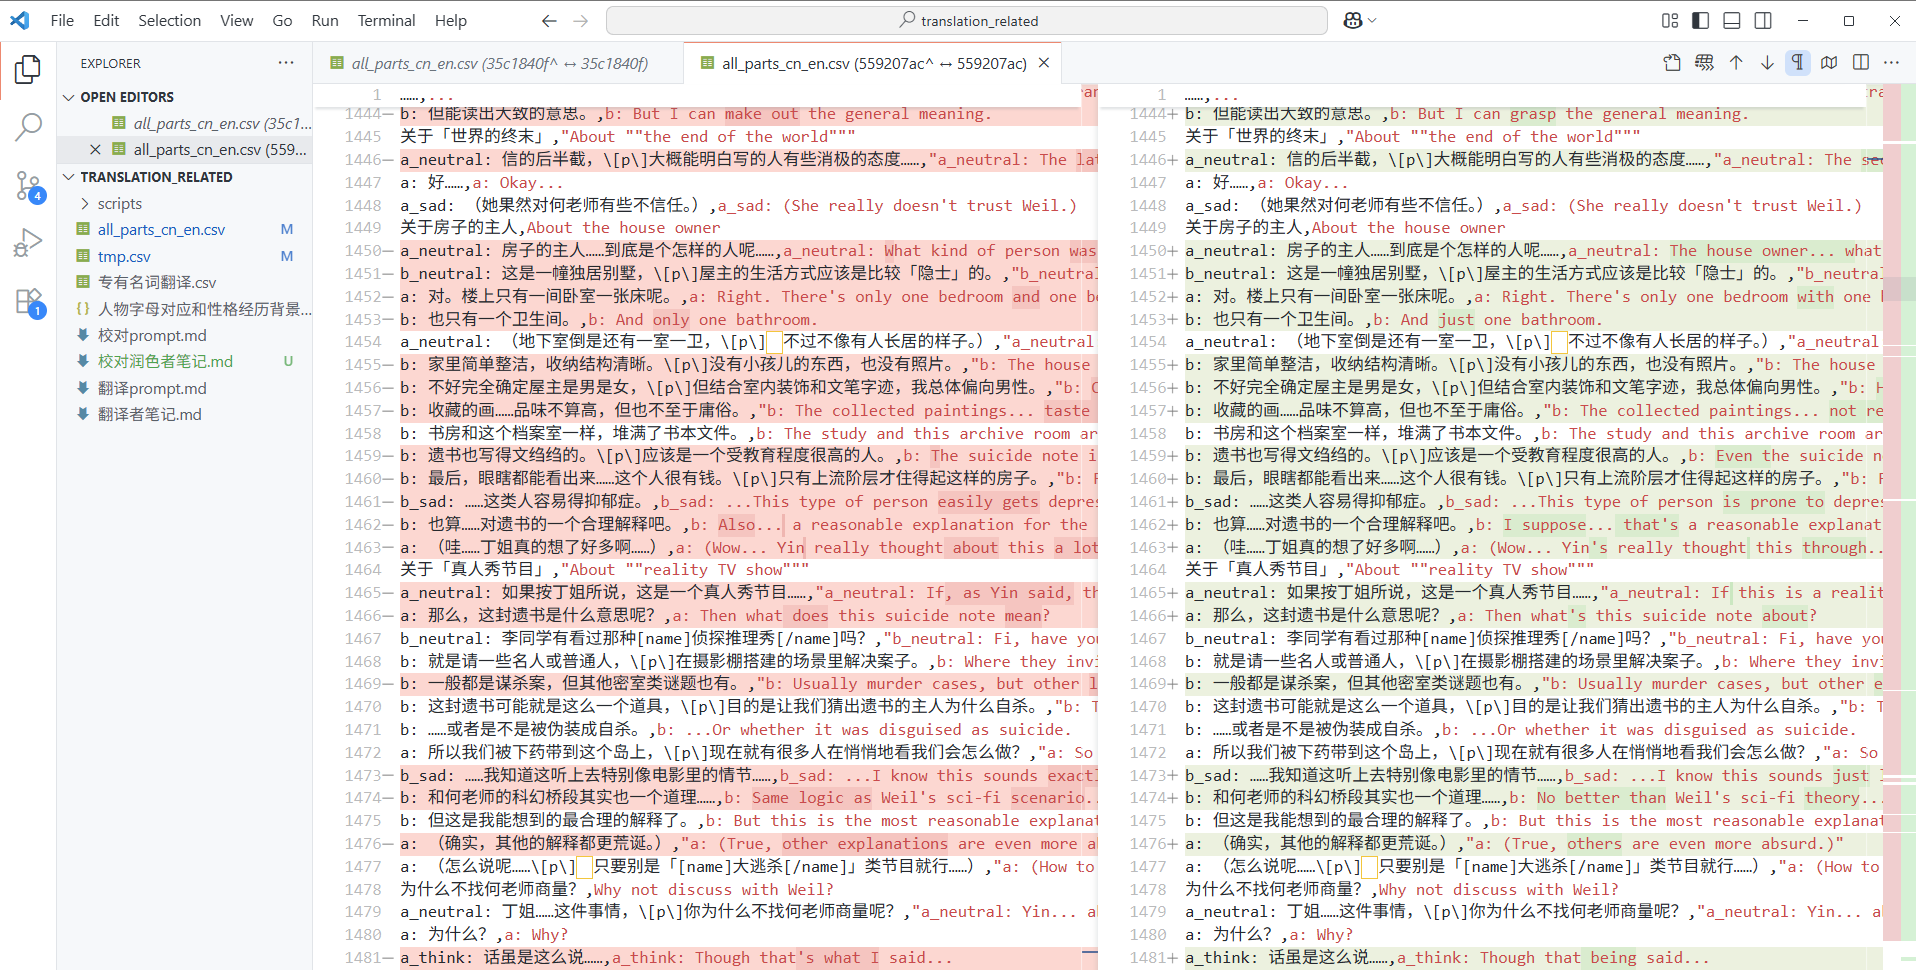Open the Search view
The height and width of the screenshot is (970, 1916).
(x=27, y=126)
